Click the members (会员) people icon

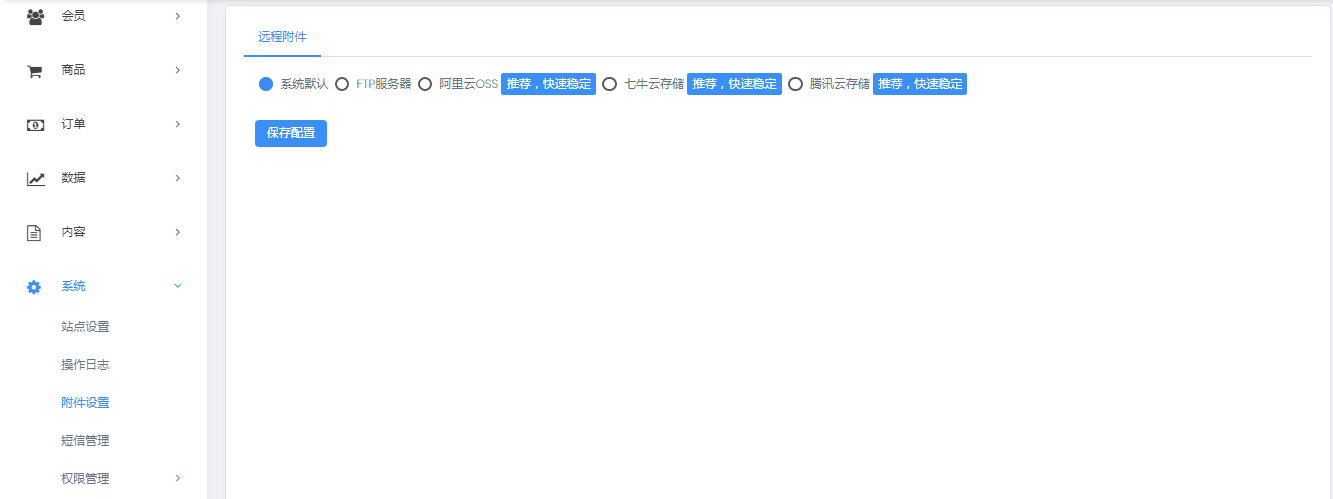click(35, 16)
